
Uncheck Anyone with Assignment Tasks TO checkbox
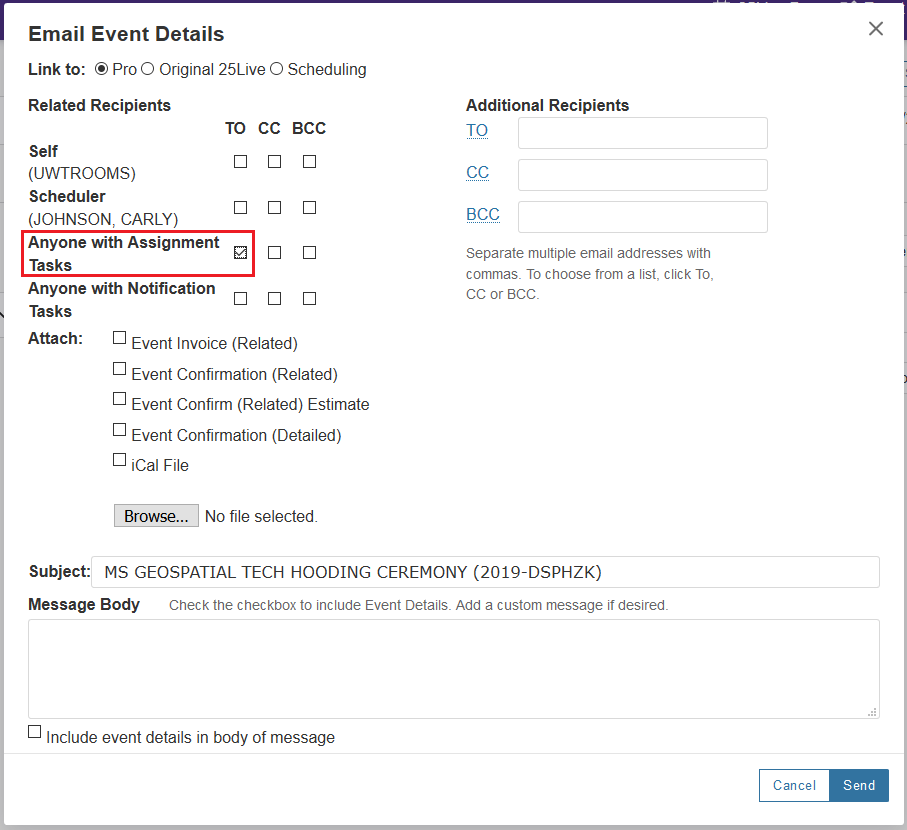(240, 253)
